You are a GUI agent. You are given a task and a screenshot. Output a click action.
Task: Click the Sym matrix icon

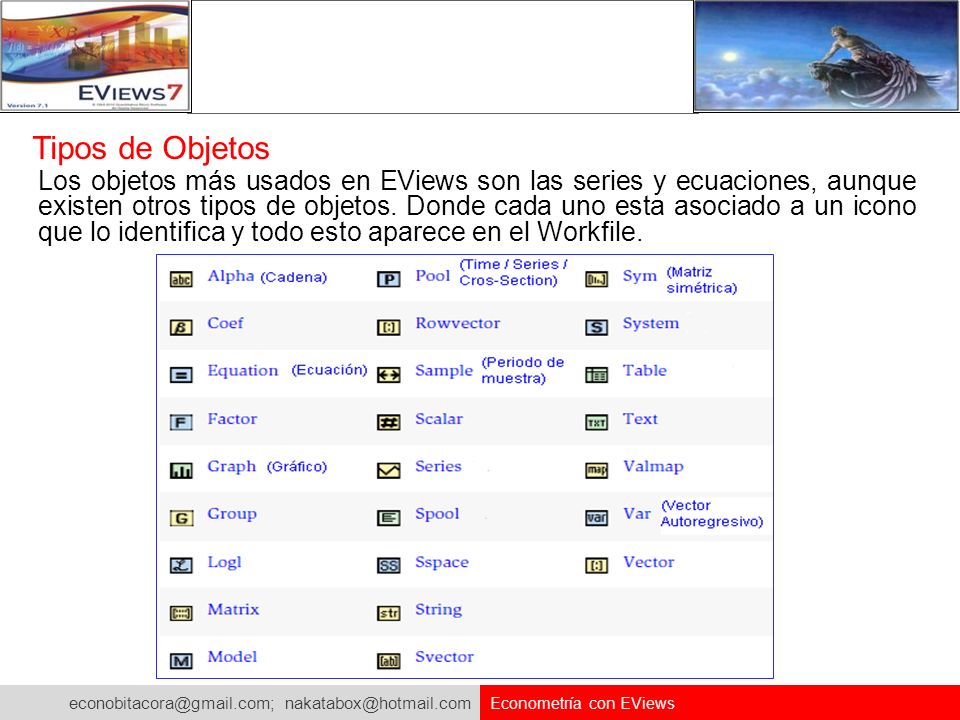coord(597,279)
